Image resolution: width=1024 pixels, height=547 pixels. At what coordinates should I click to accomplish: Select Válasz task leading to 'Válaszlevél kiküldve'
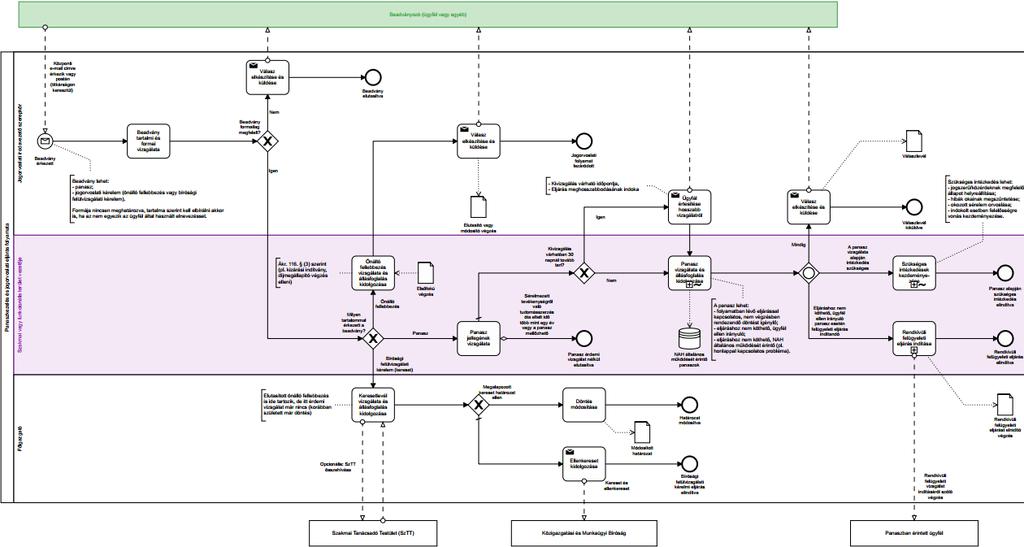(x=808, y=207)
